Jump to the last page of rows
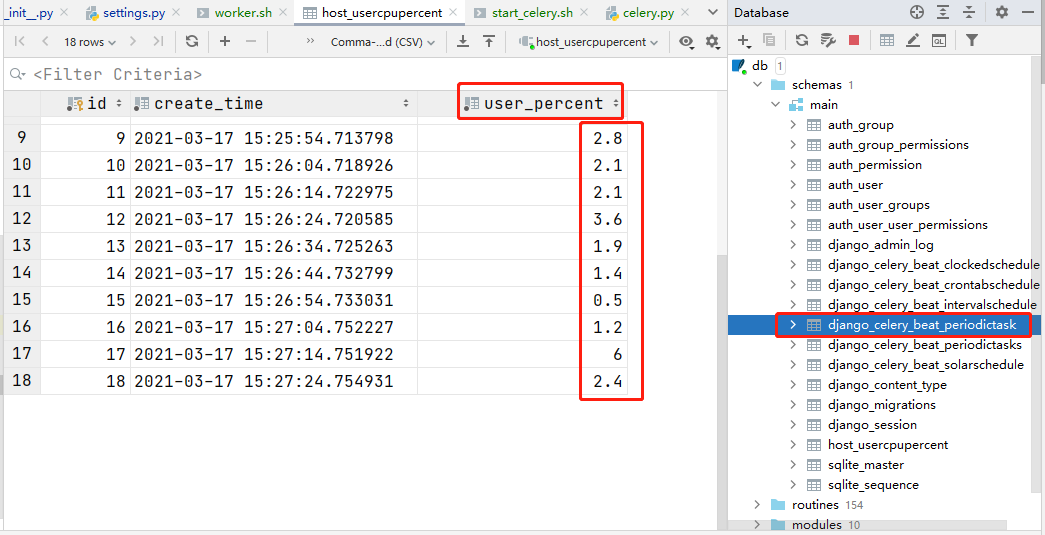Screen dimensions: 1045x535 click(158, 41)
